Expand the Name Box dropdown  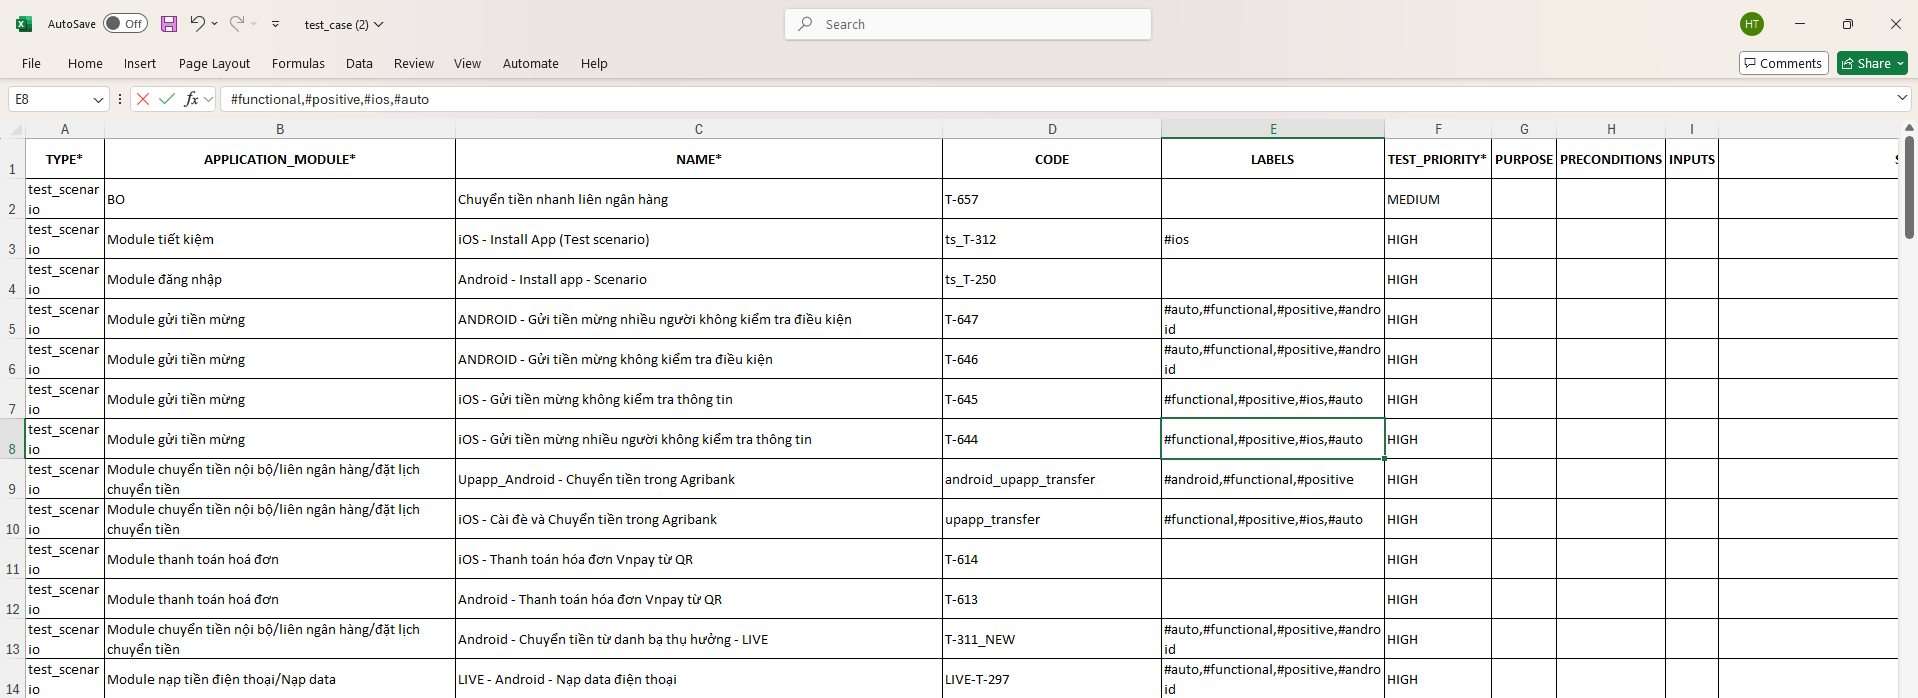coord(98,99)
